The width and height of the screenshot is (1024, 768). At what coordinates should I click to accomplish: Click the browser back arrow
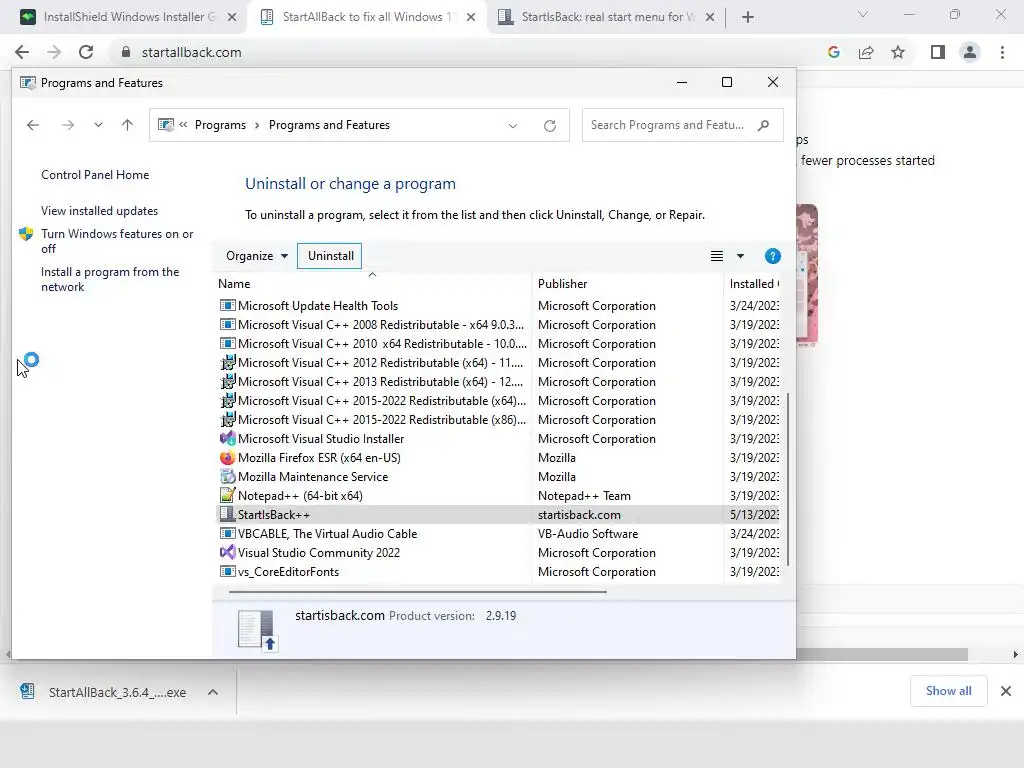click(x=22, y=52)
